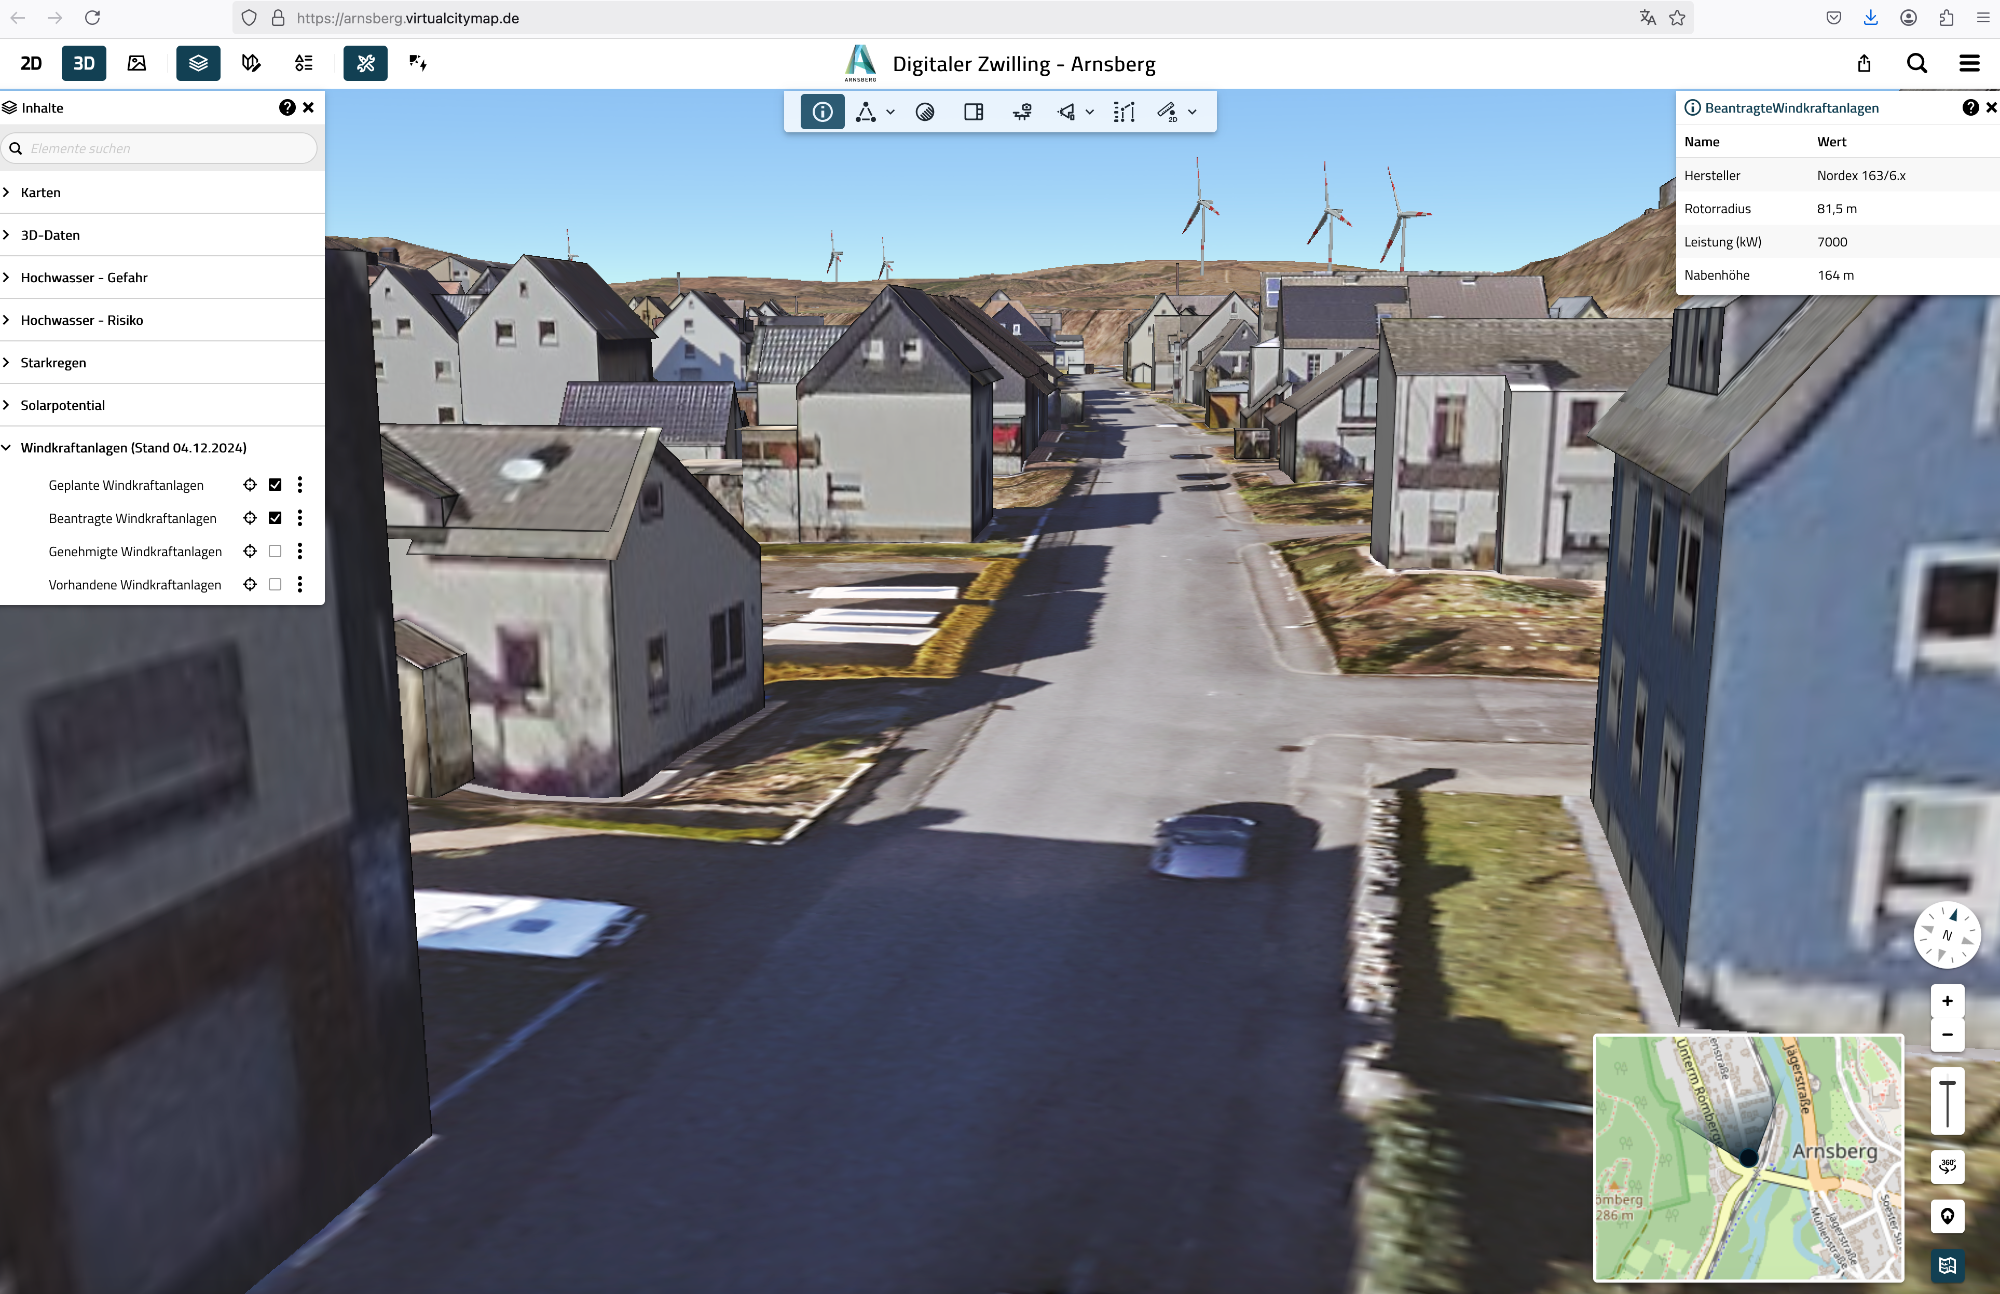Activate the feature info tool
Viewport: 2000px width, 1294px height.
[822, 112]
